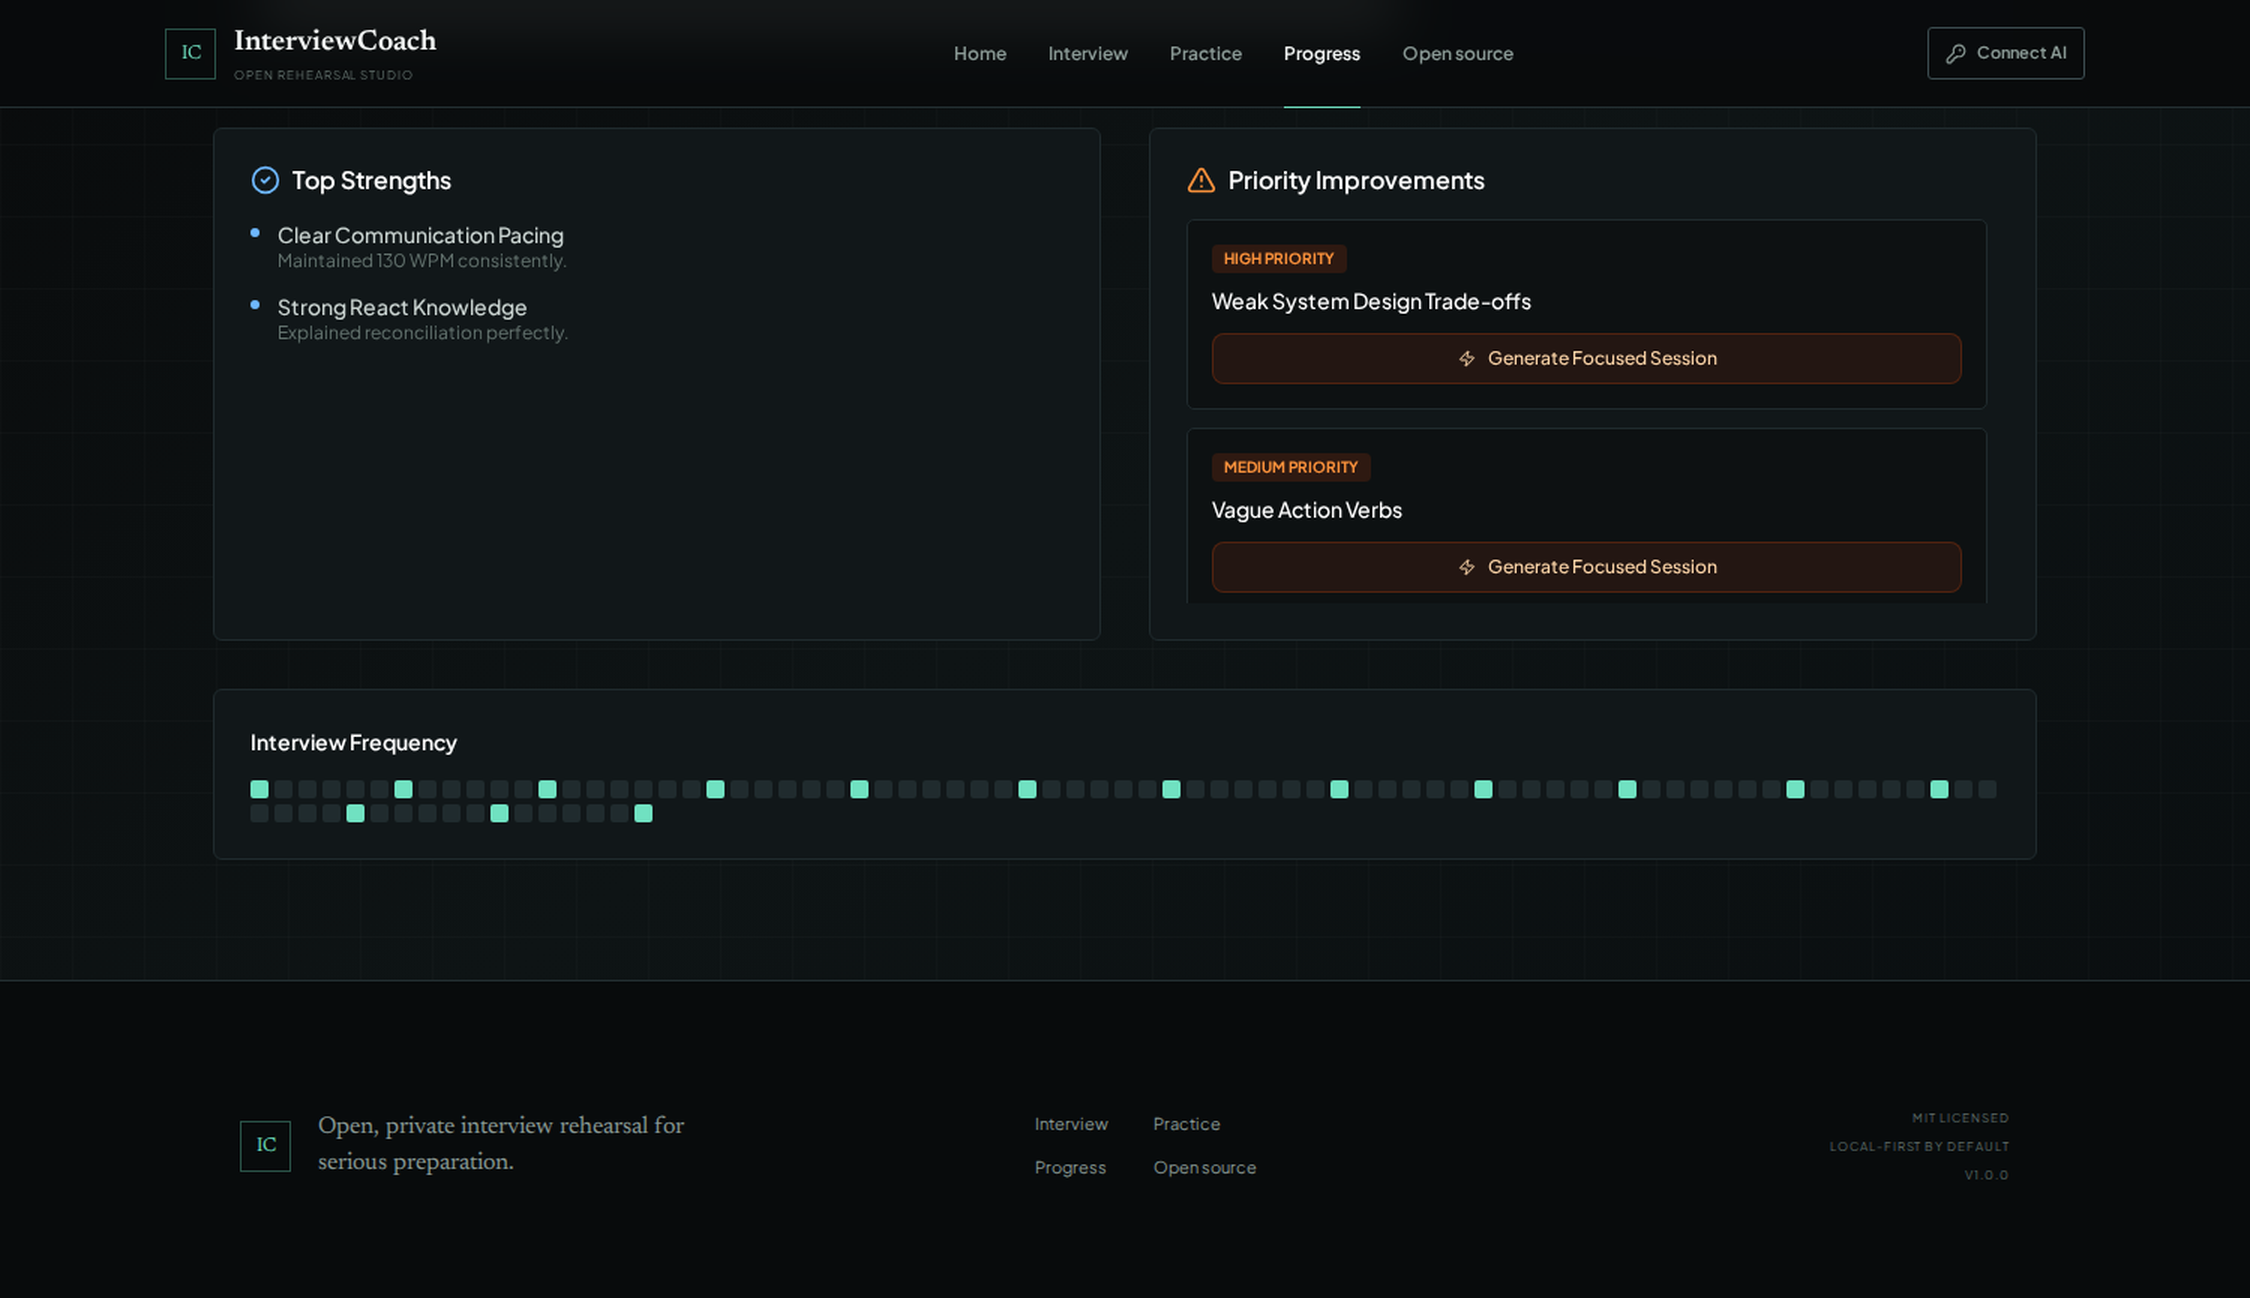Click the Strong React Knowledge strength
Image resolution: width=2250 pixels, height=1298 pixels.
coord(402,307)
